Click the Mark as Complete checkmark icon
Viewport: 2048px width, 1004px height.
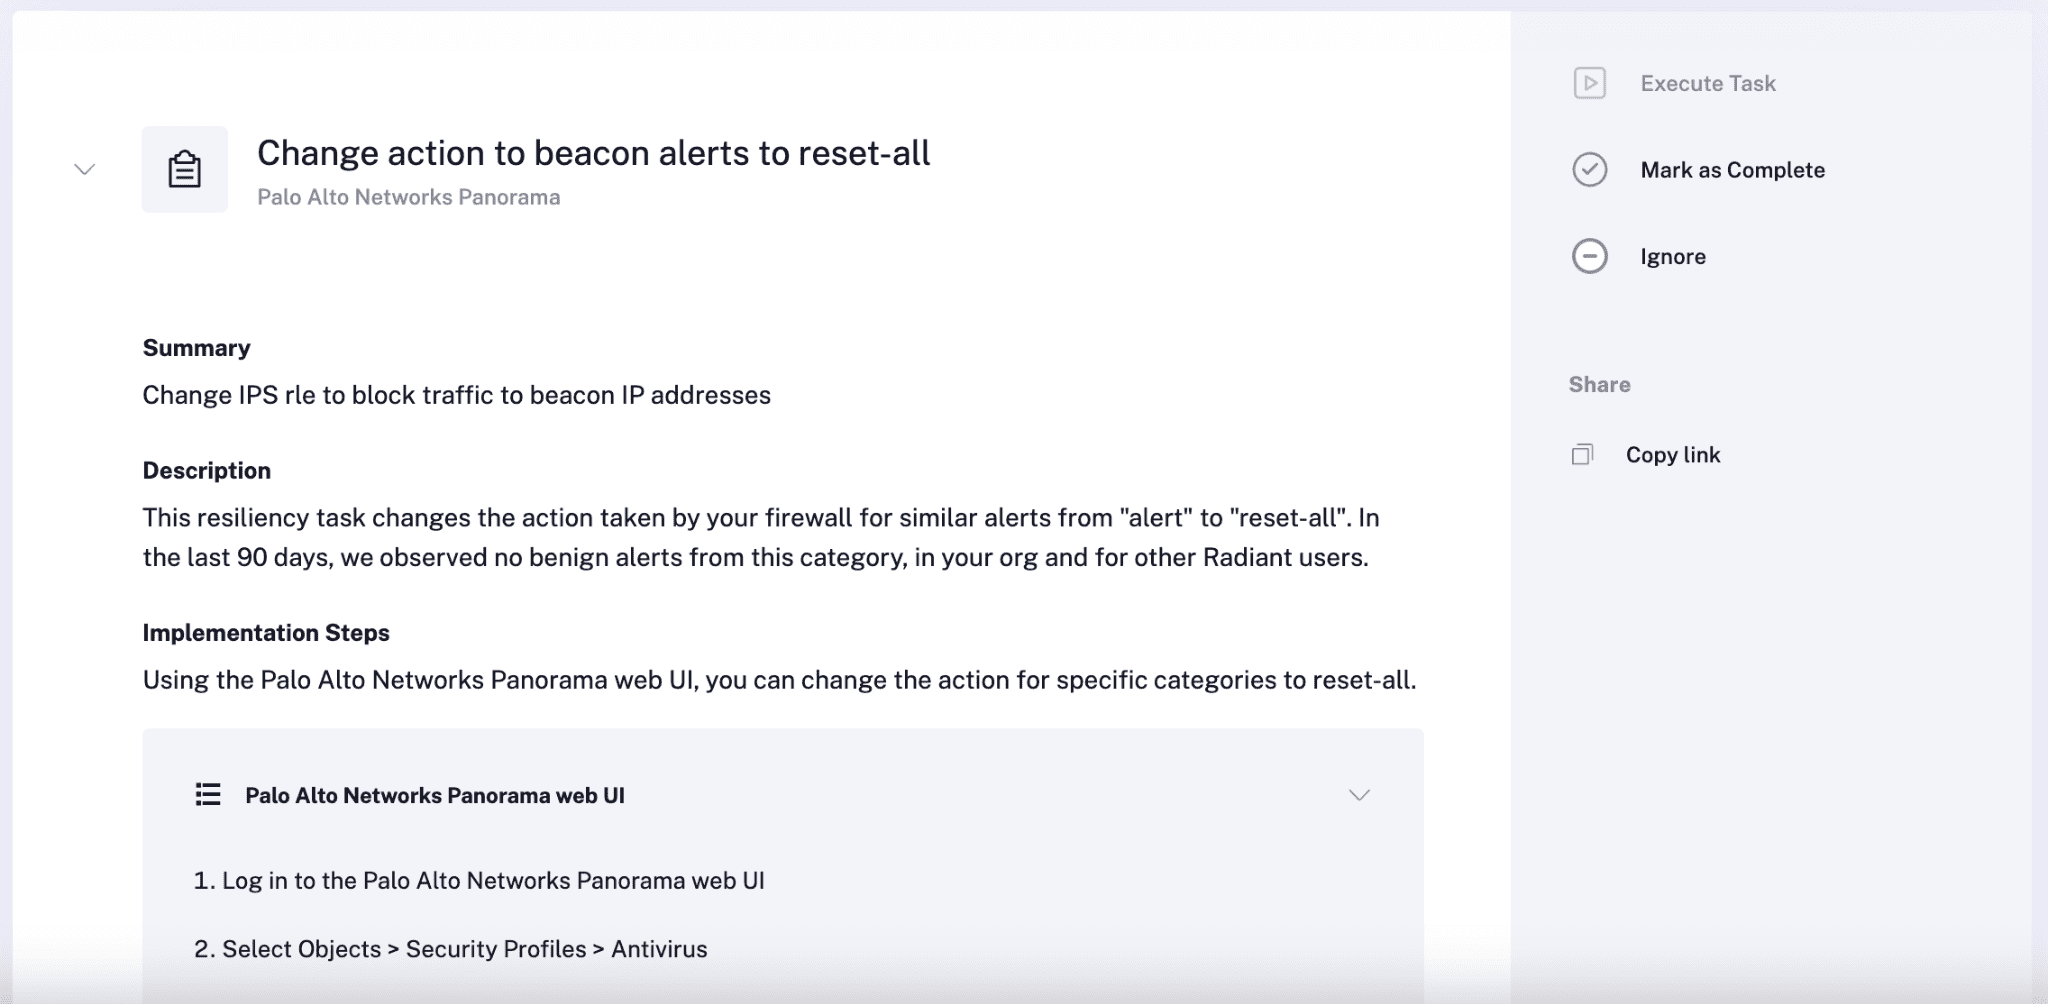[1589, 170]
